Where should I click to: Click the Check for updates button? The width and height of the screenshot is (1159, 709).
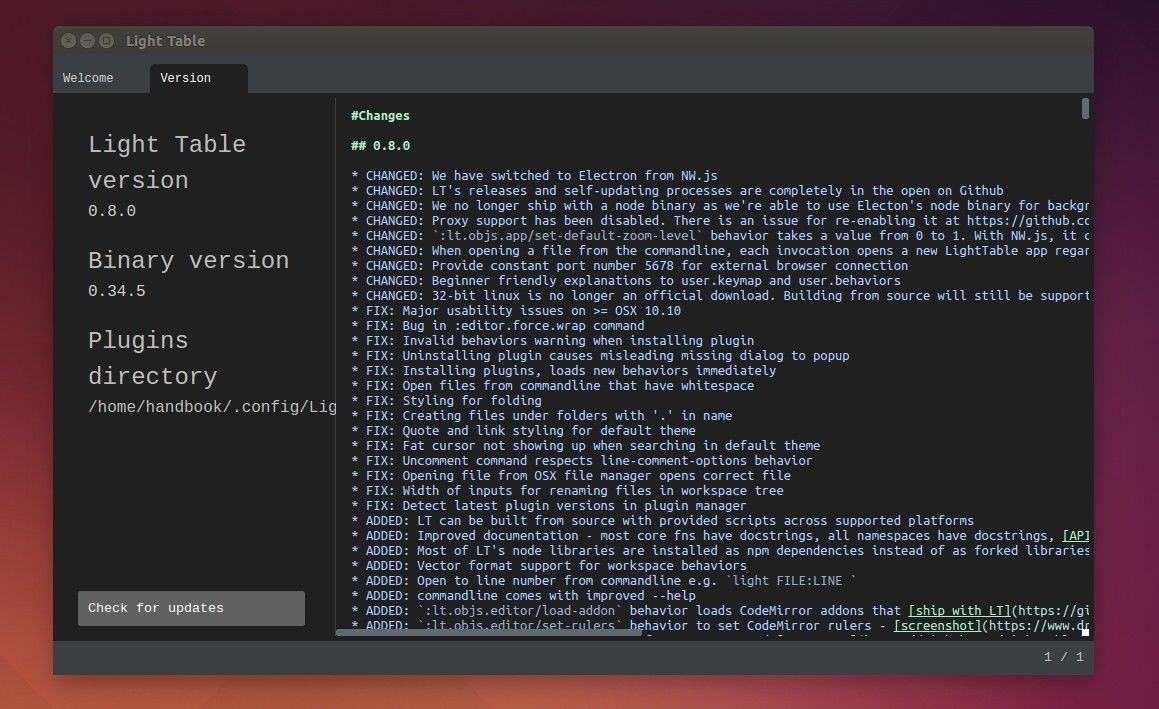coord(190,608)
